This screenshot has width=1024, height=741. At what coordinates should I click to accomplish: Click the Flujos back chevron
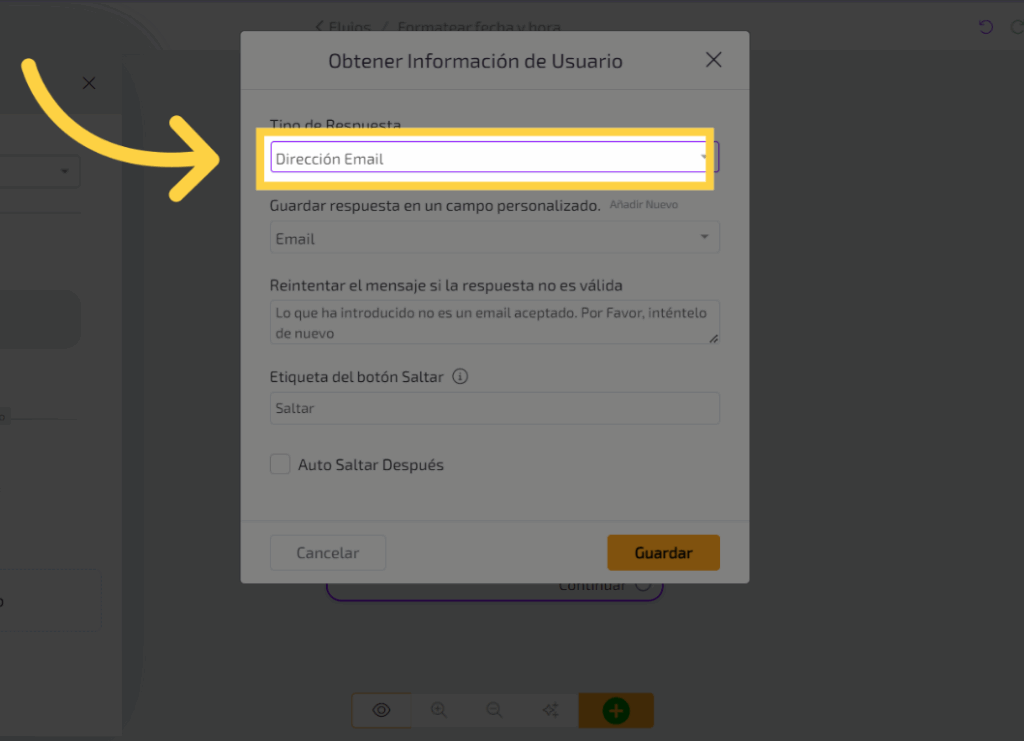[320, 27]
